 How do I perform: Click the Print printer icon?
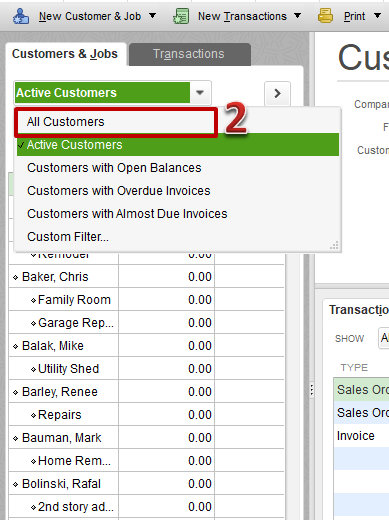[x=325, y=16]
